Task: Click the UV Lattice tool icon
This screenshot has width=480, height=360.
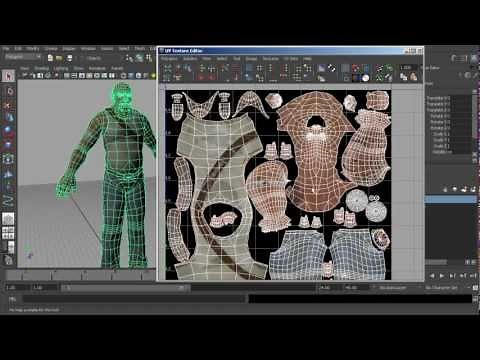Action: click(x=167, y=68)
